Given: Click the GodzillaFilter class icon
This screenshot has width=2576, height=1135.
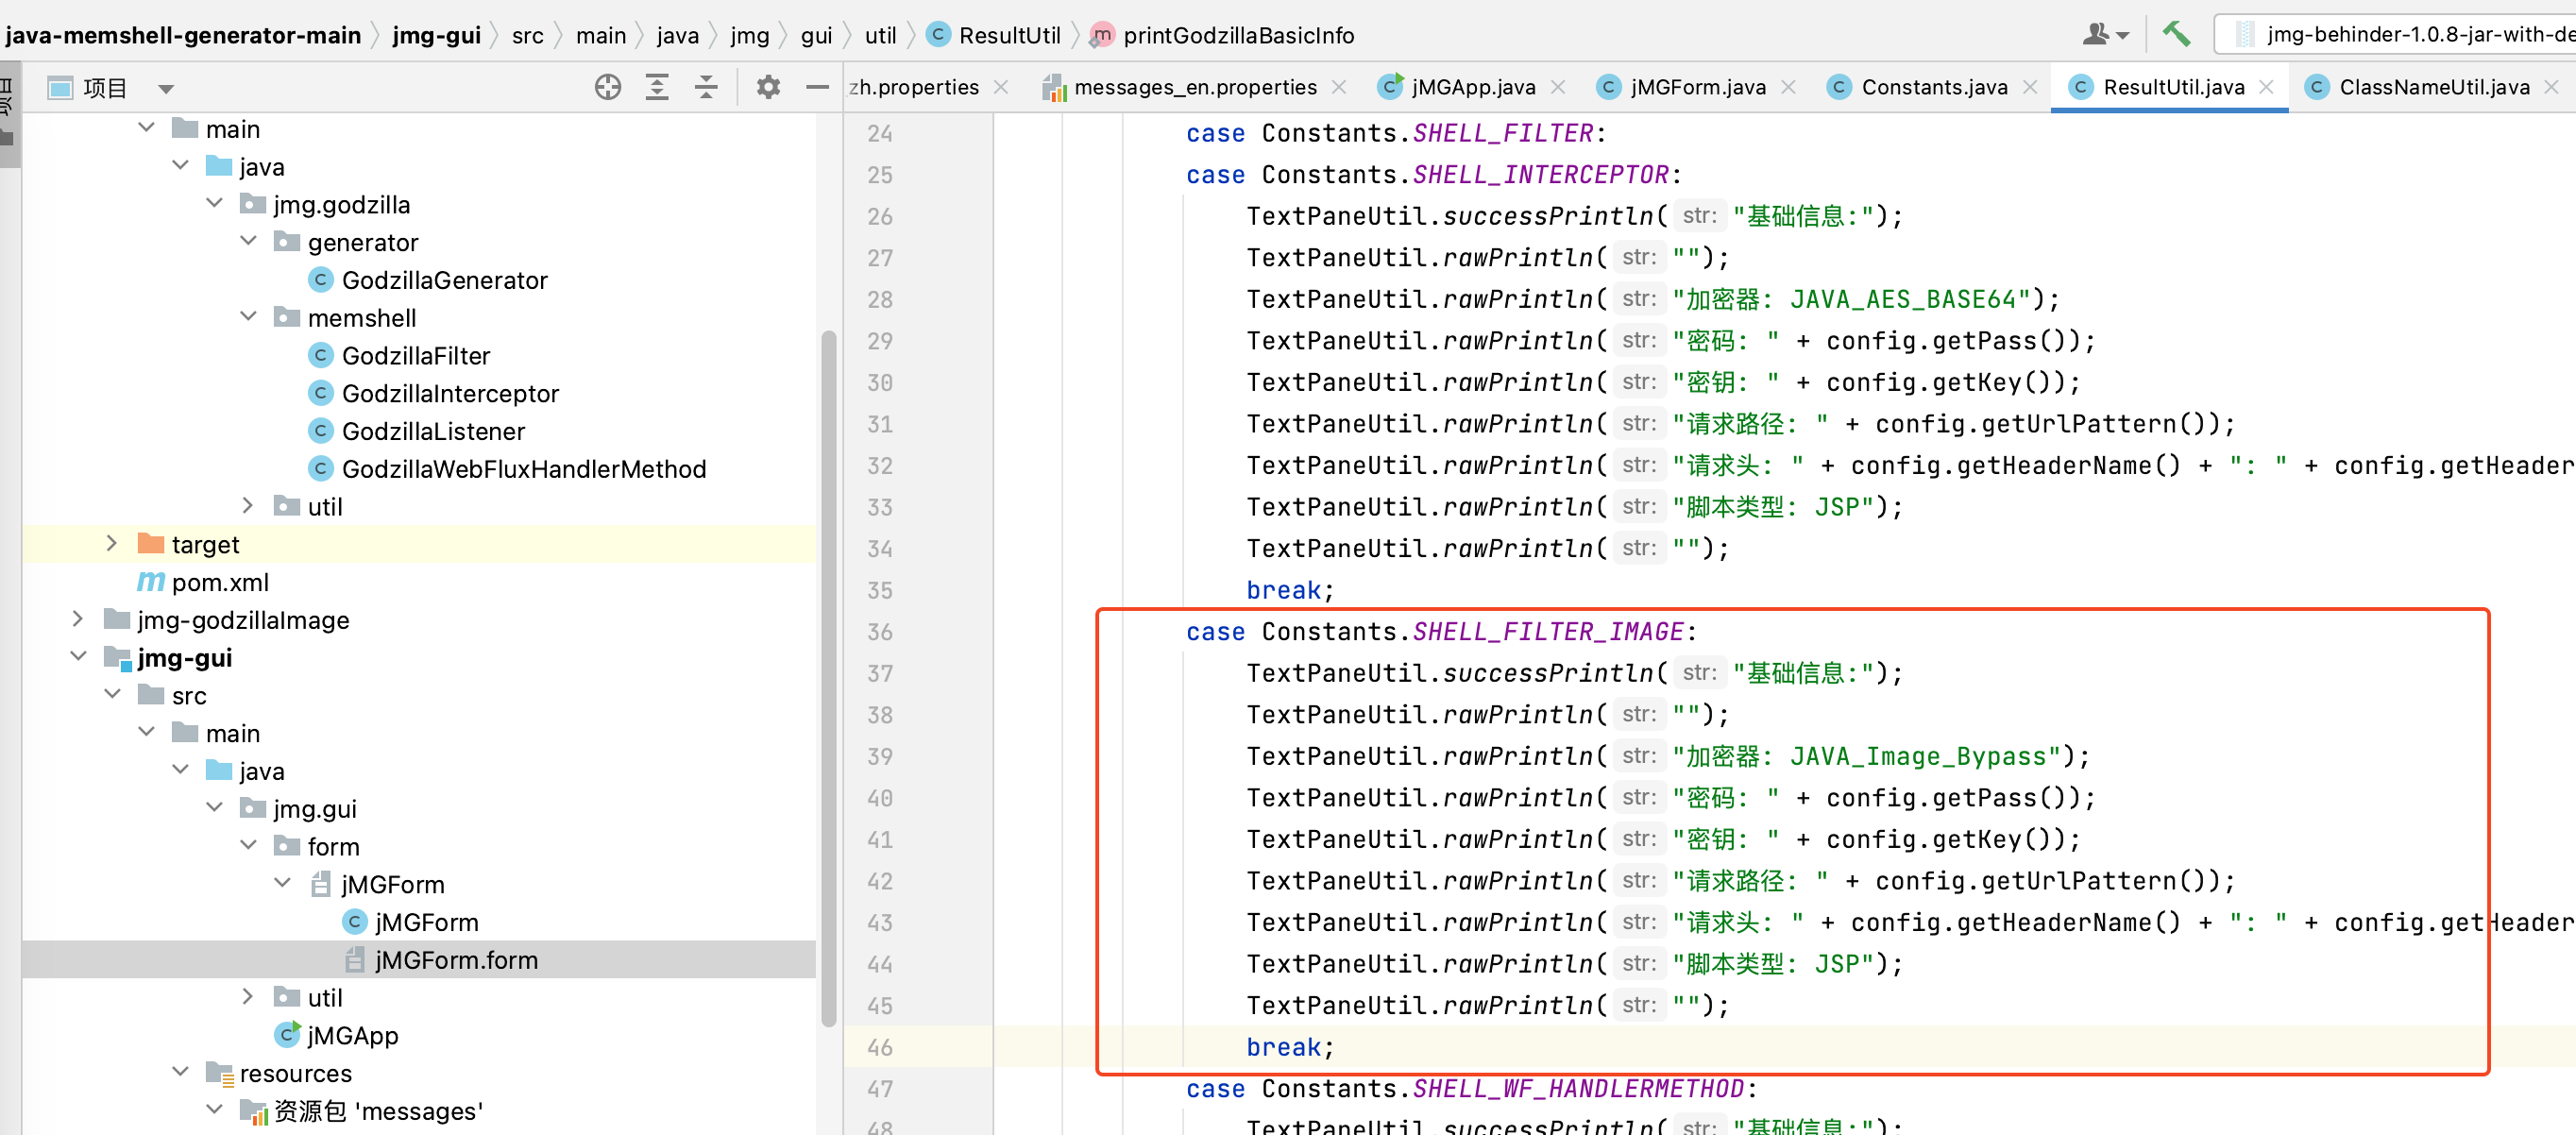Looking at the screenshot, I should [320, 356].
